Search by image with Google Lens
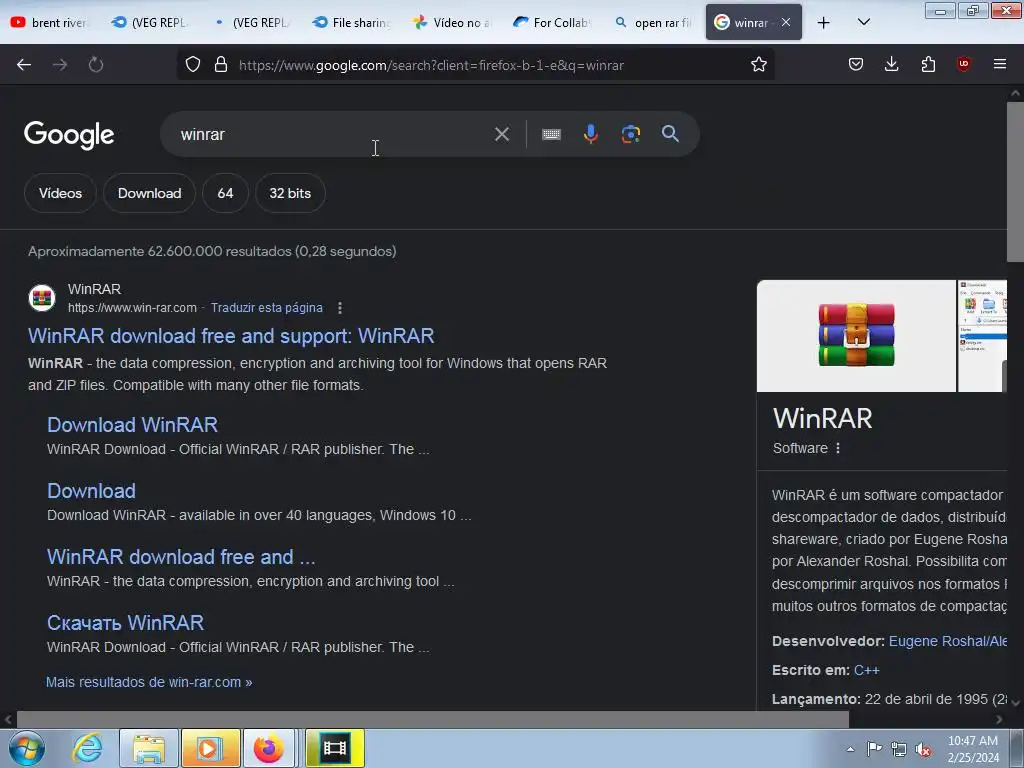The image size is (1024, 768). point(630,134)
